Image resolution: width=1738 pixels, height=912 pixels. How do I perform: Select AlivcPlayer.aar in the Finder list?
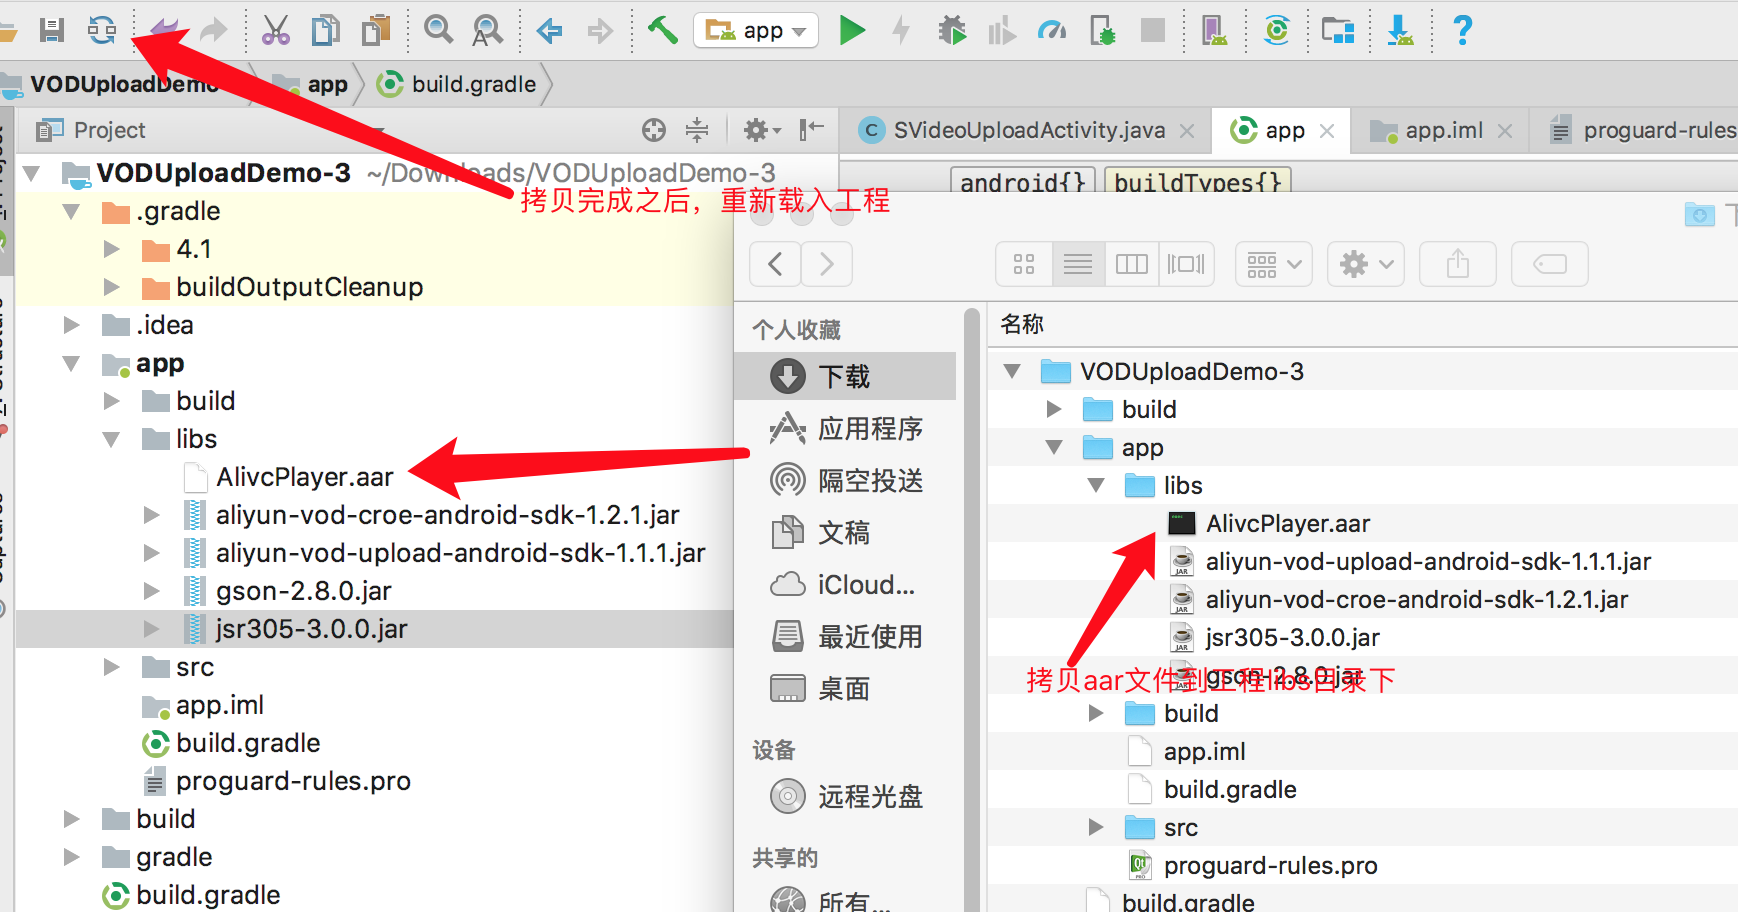1288,524
